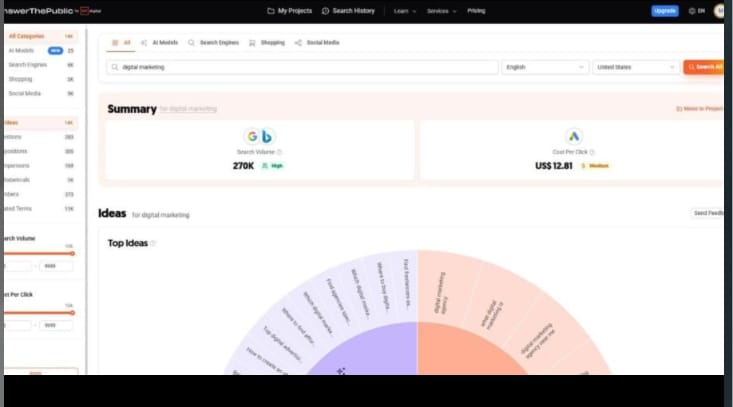Focus the digital marketing search field
The image size is (733, 407).
tap(302, 67)
